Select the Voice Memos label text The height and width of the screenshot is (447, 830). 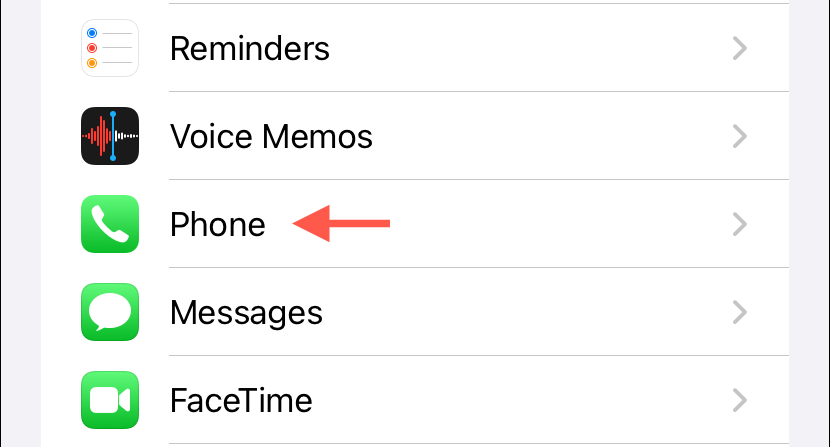271,137
